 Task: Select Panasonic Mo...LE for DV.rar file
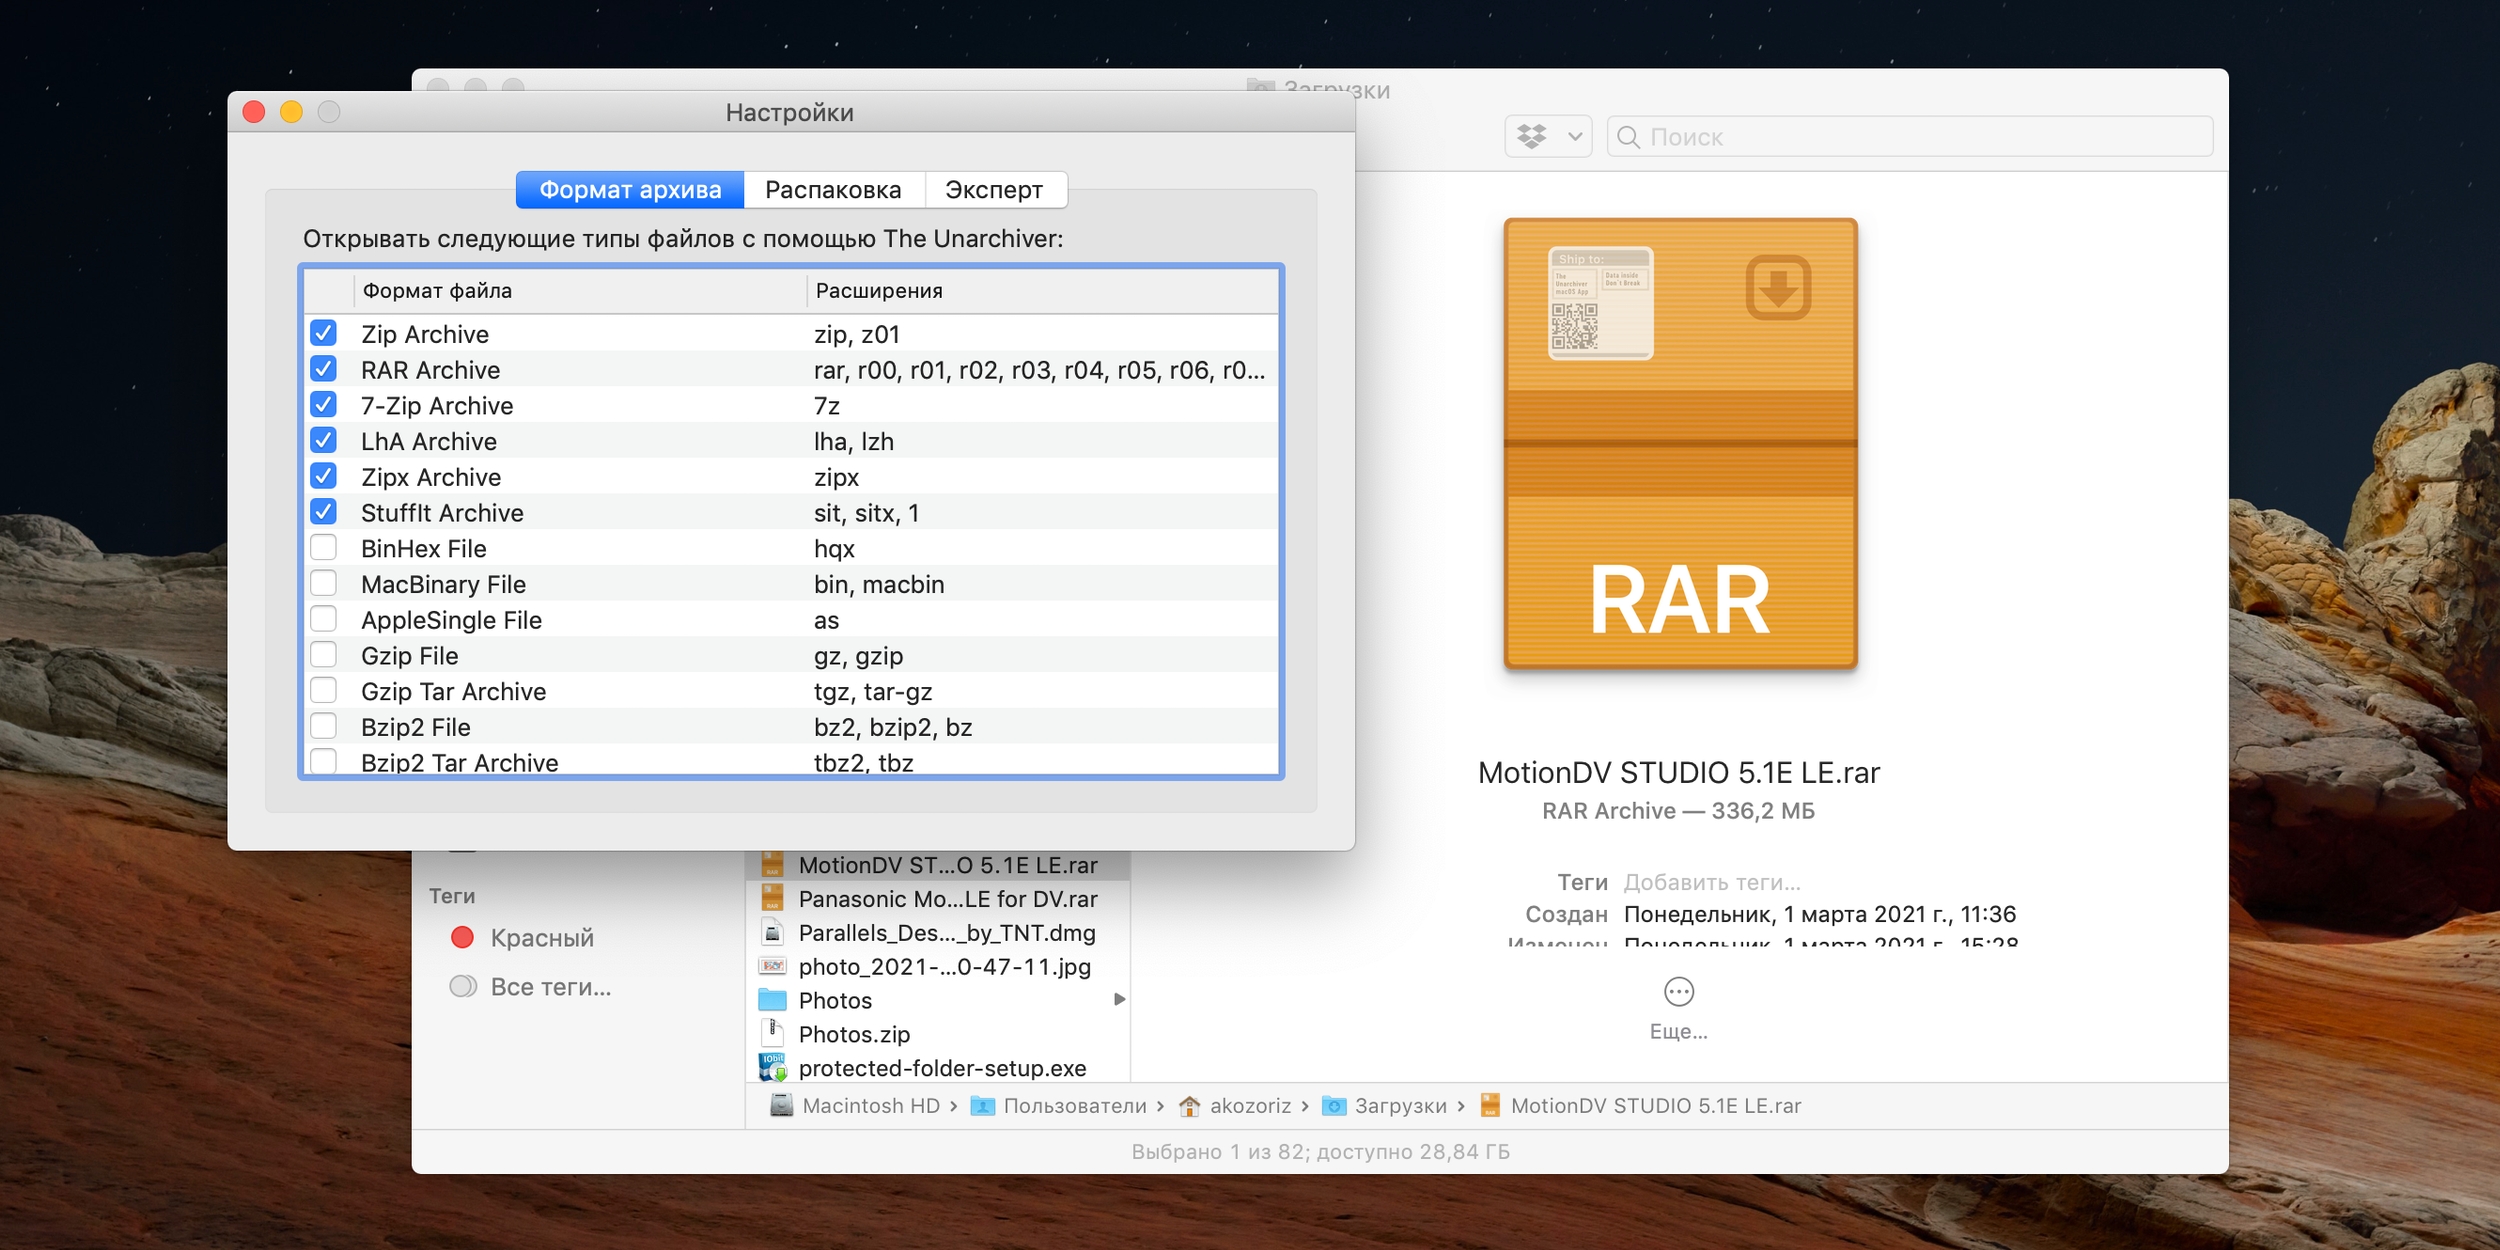[938, 899]
